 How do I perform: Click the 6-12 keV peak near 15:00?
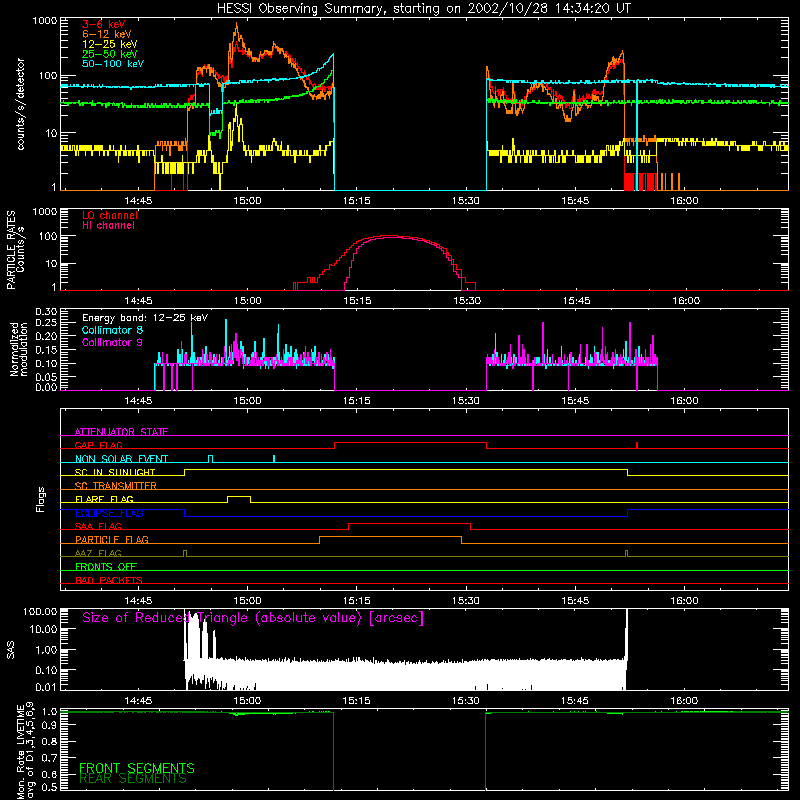(236, 26)
